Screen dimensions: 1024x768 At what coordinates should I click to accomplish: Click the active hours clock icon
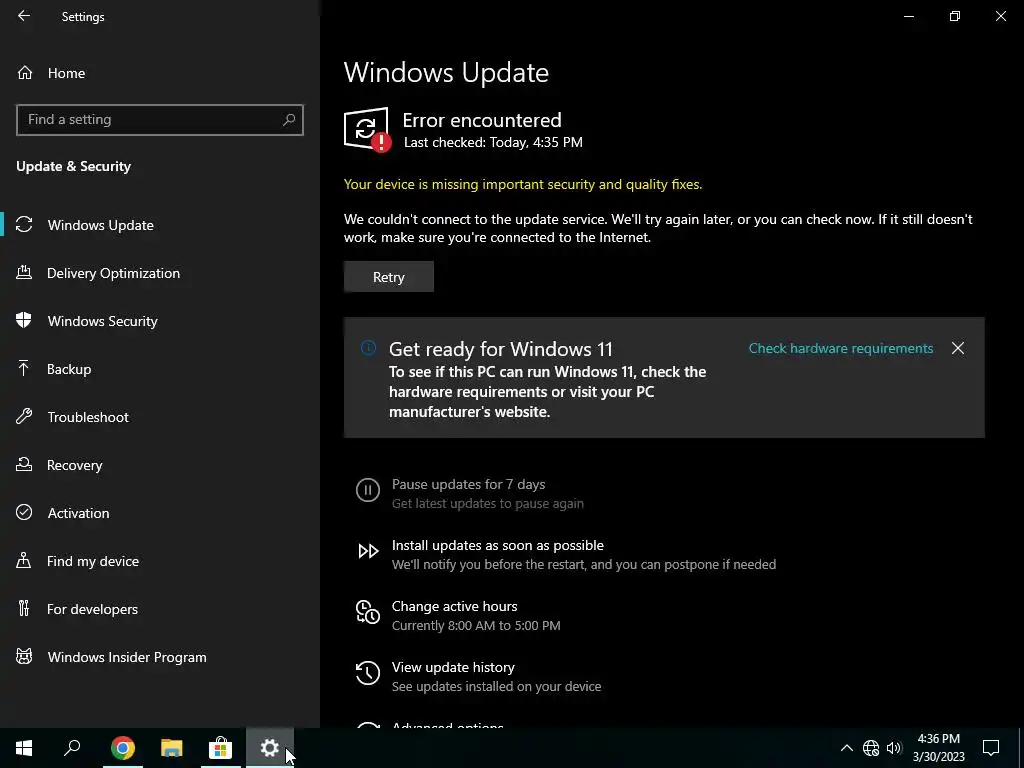(x=368, y=612)
